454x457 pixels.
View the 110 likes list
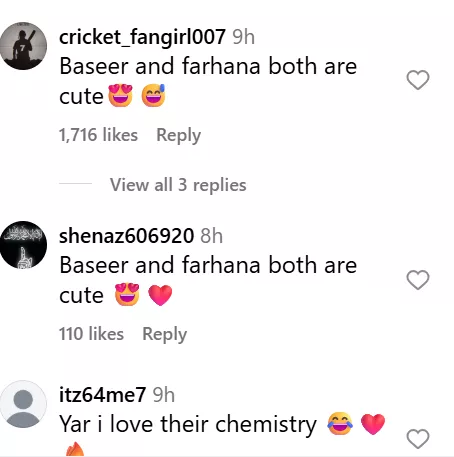click(x=91, y=334)
